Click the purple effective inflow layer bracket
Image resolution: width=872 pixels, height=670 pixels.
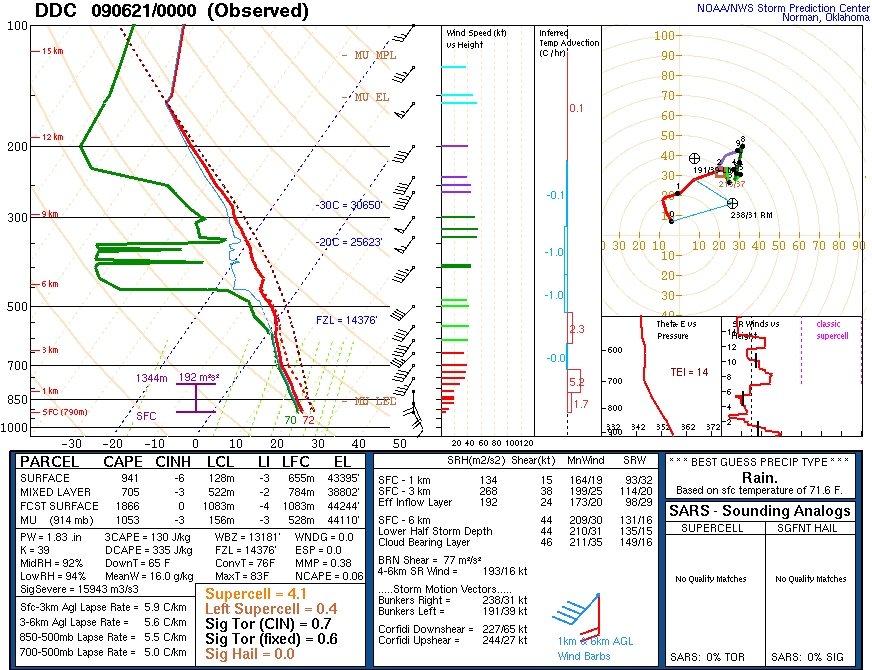(x=196, y=398)
